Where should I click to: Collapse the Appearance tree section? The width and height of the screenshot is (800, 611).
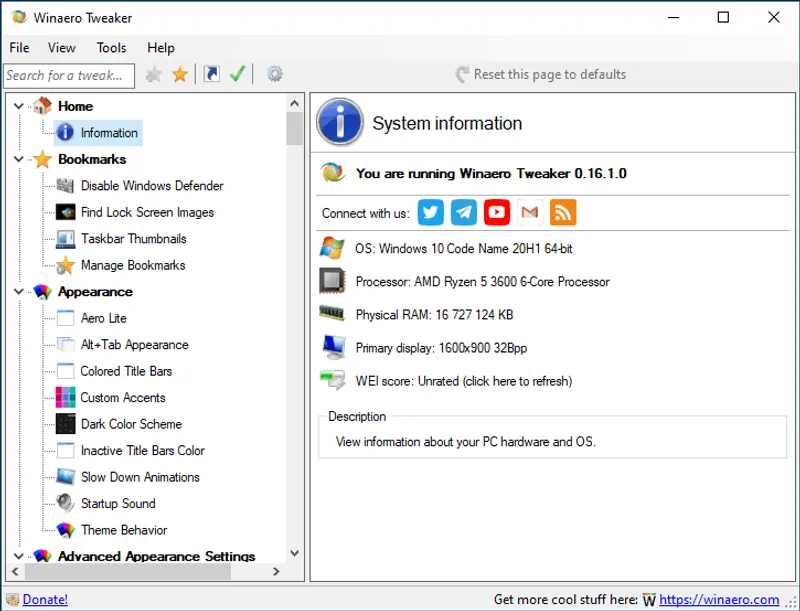(x=17, y=291)
